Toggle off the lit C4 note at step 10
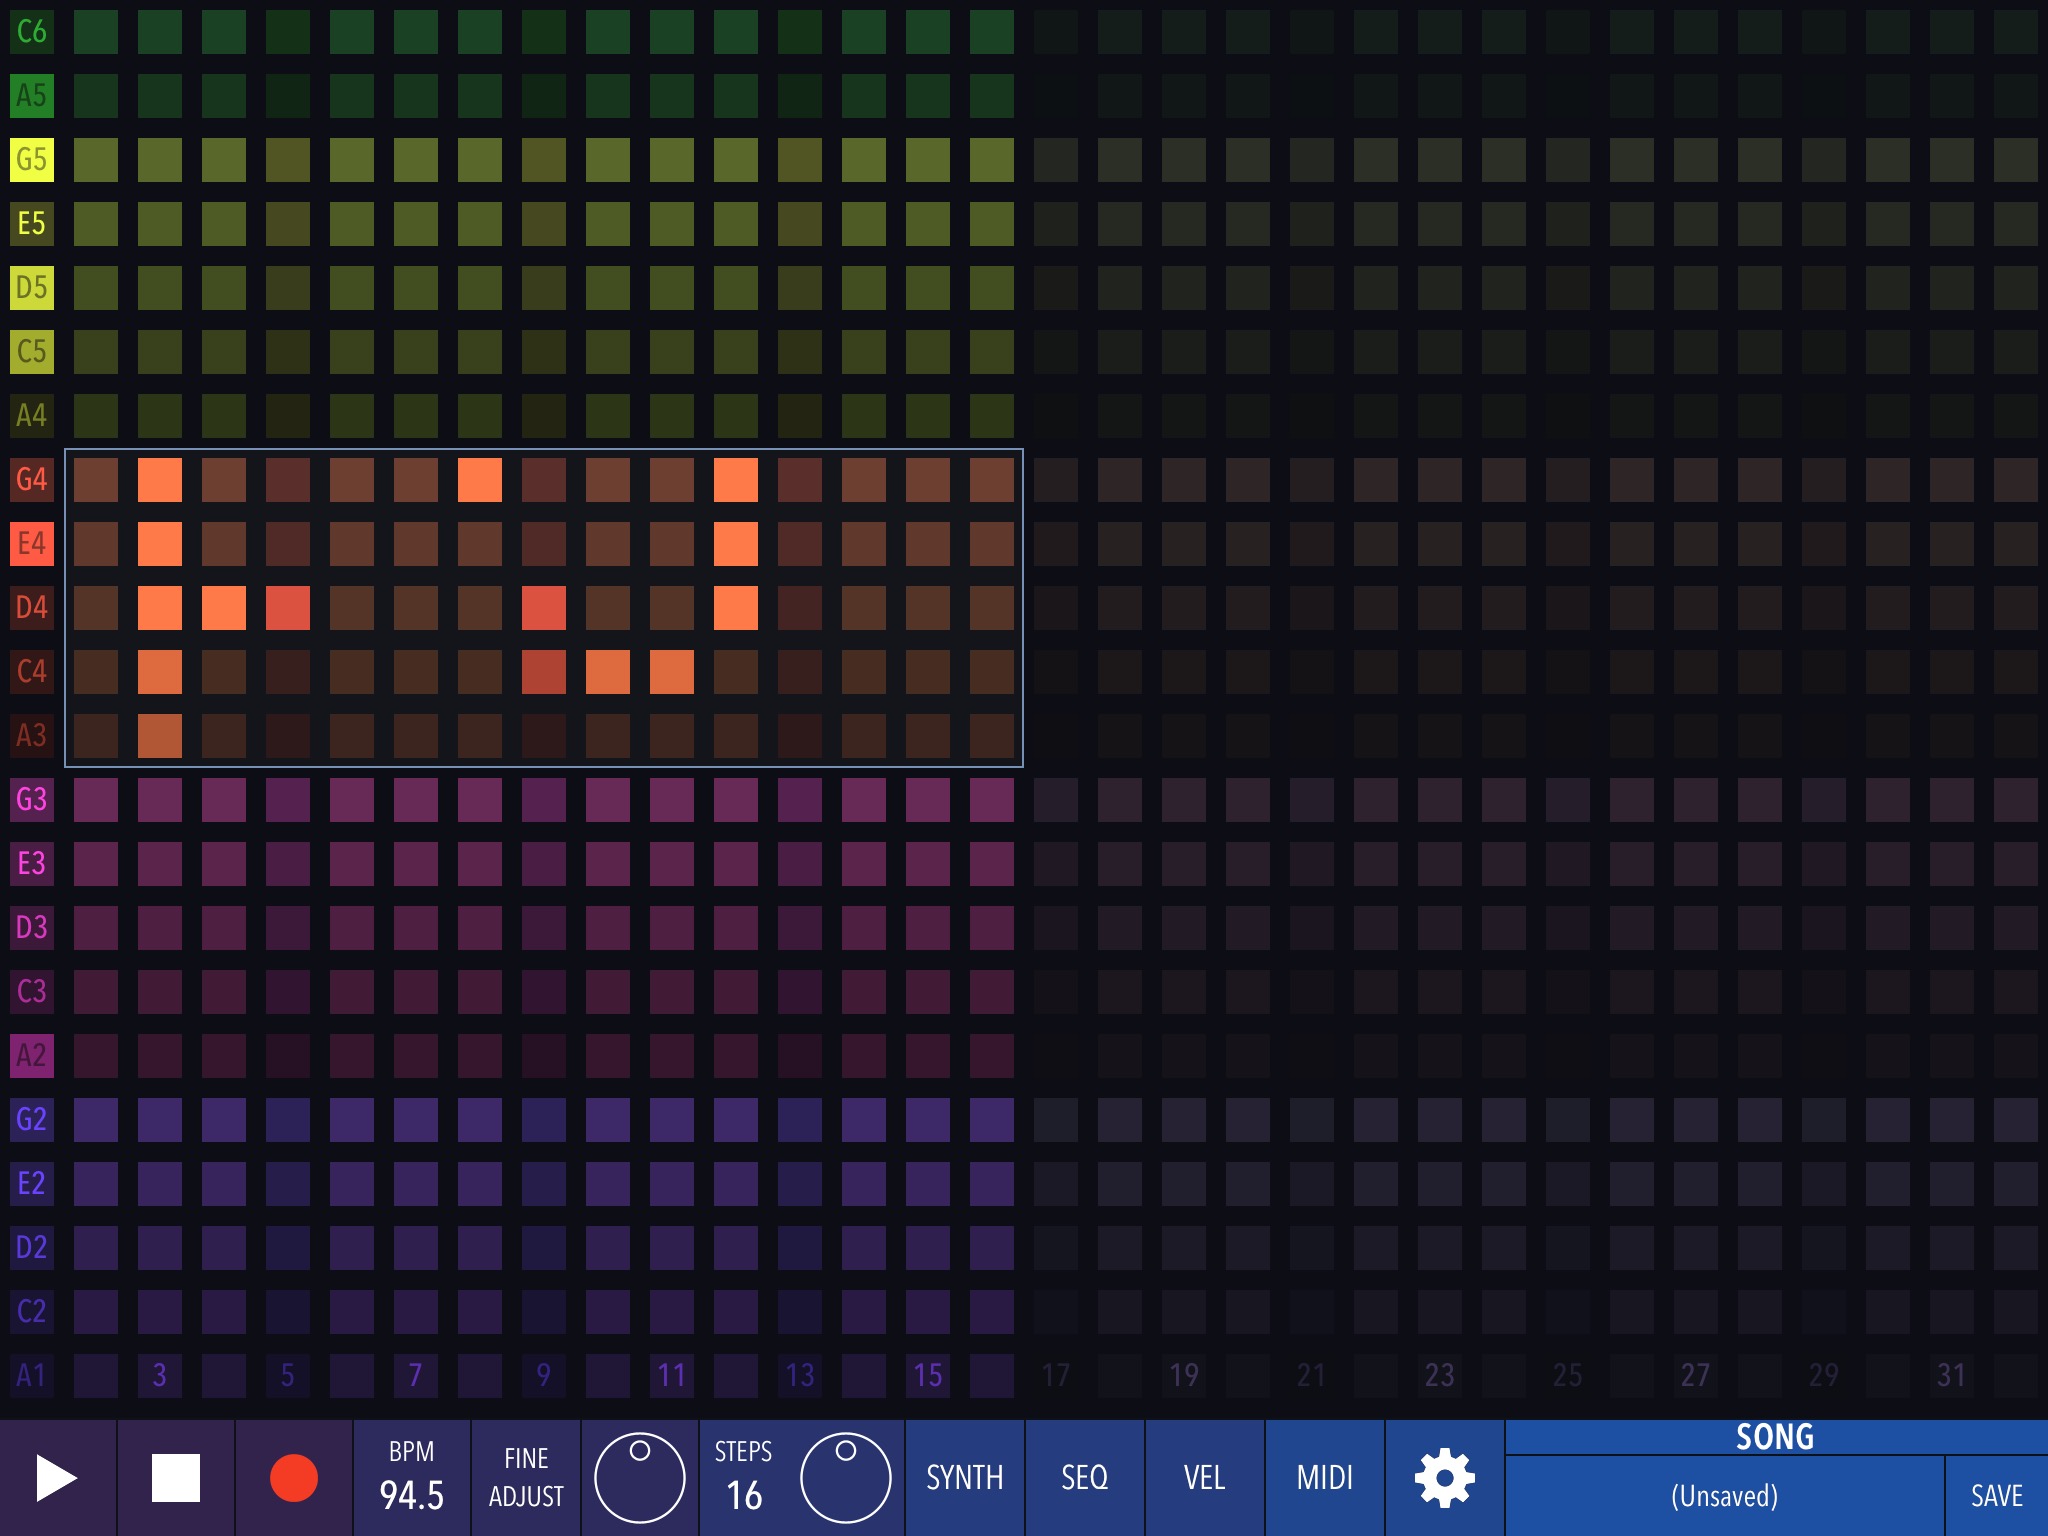Viewport: 2048px width, 1536px height. (x=608, y=672)
